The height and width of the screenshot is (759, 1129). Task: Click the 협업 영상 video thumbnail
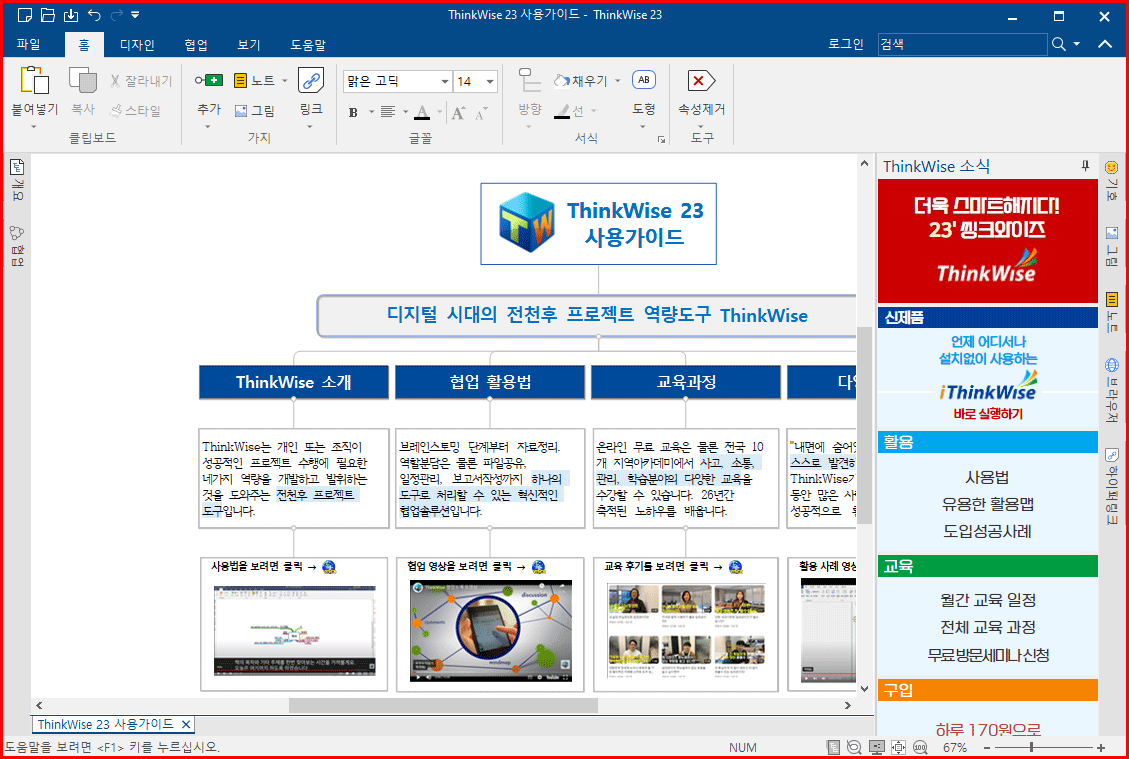click(x=490, y=631)
